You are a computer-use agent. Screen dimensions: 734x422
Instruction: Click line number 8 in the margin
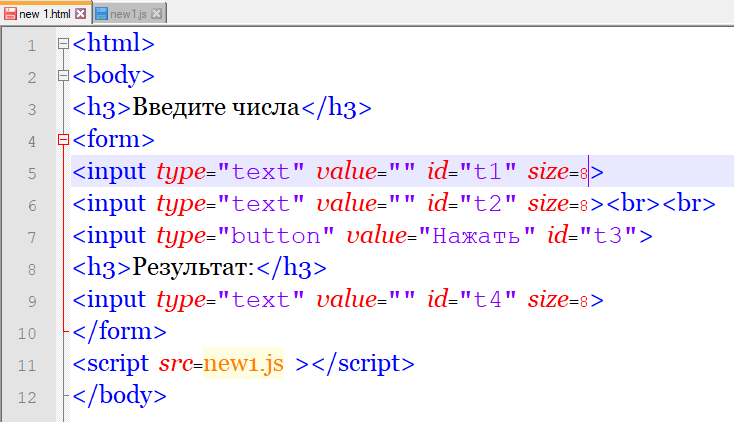pyautogui.click(x=32, y=269)
